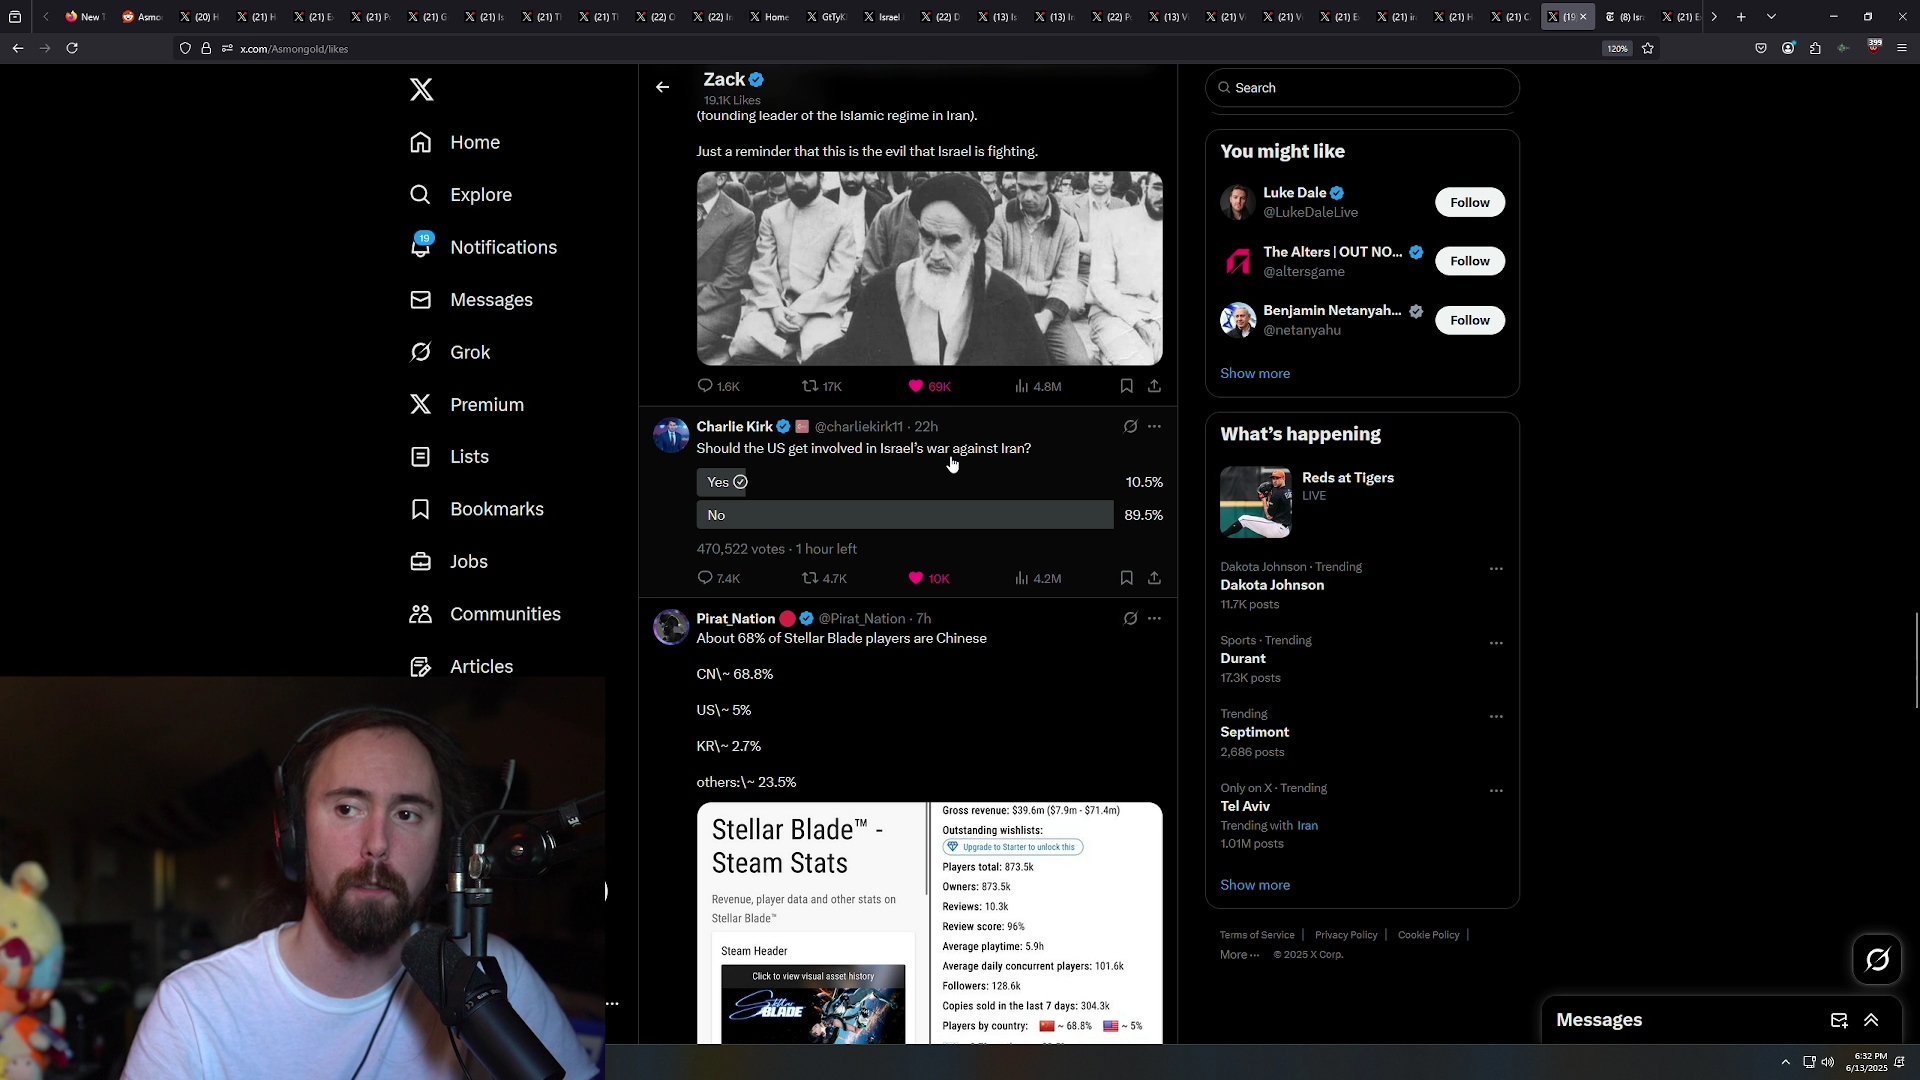Open browser tab list dropdown arrow
Screen dimensions: 1920x1080
pyautogui.click(x=1771, y=17)
